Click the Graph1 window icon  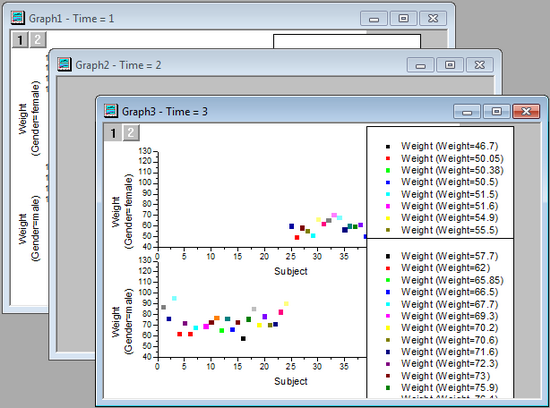18,18
